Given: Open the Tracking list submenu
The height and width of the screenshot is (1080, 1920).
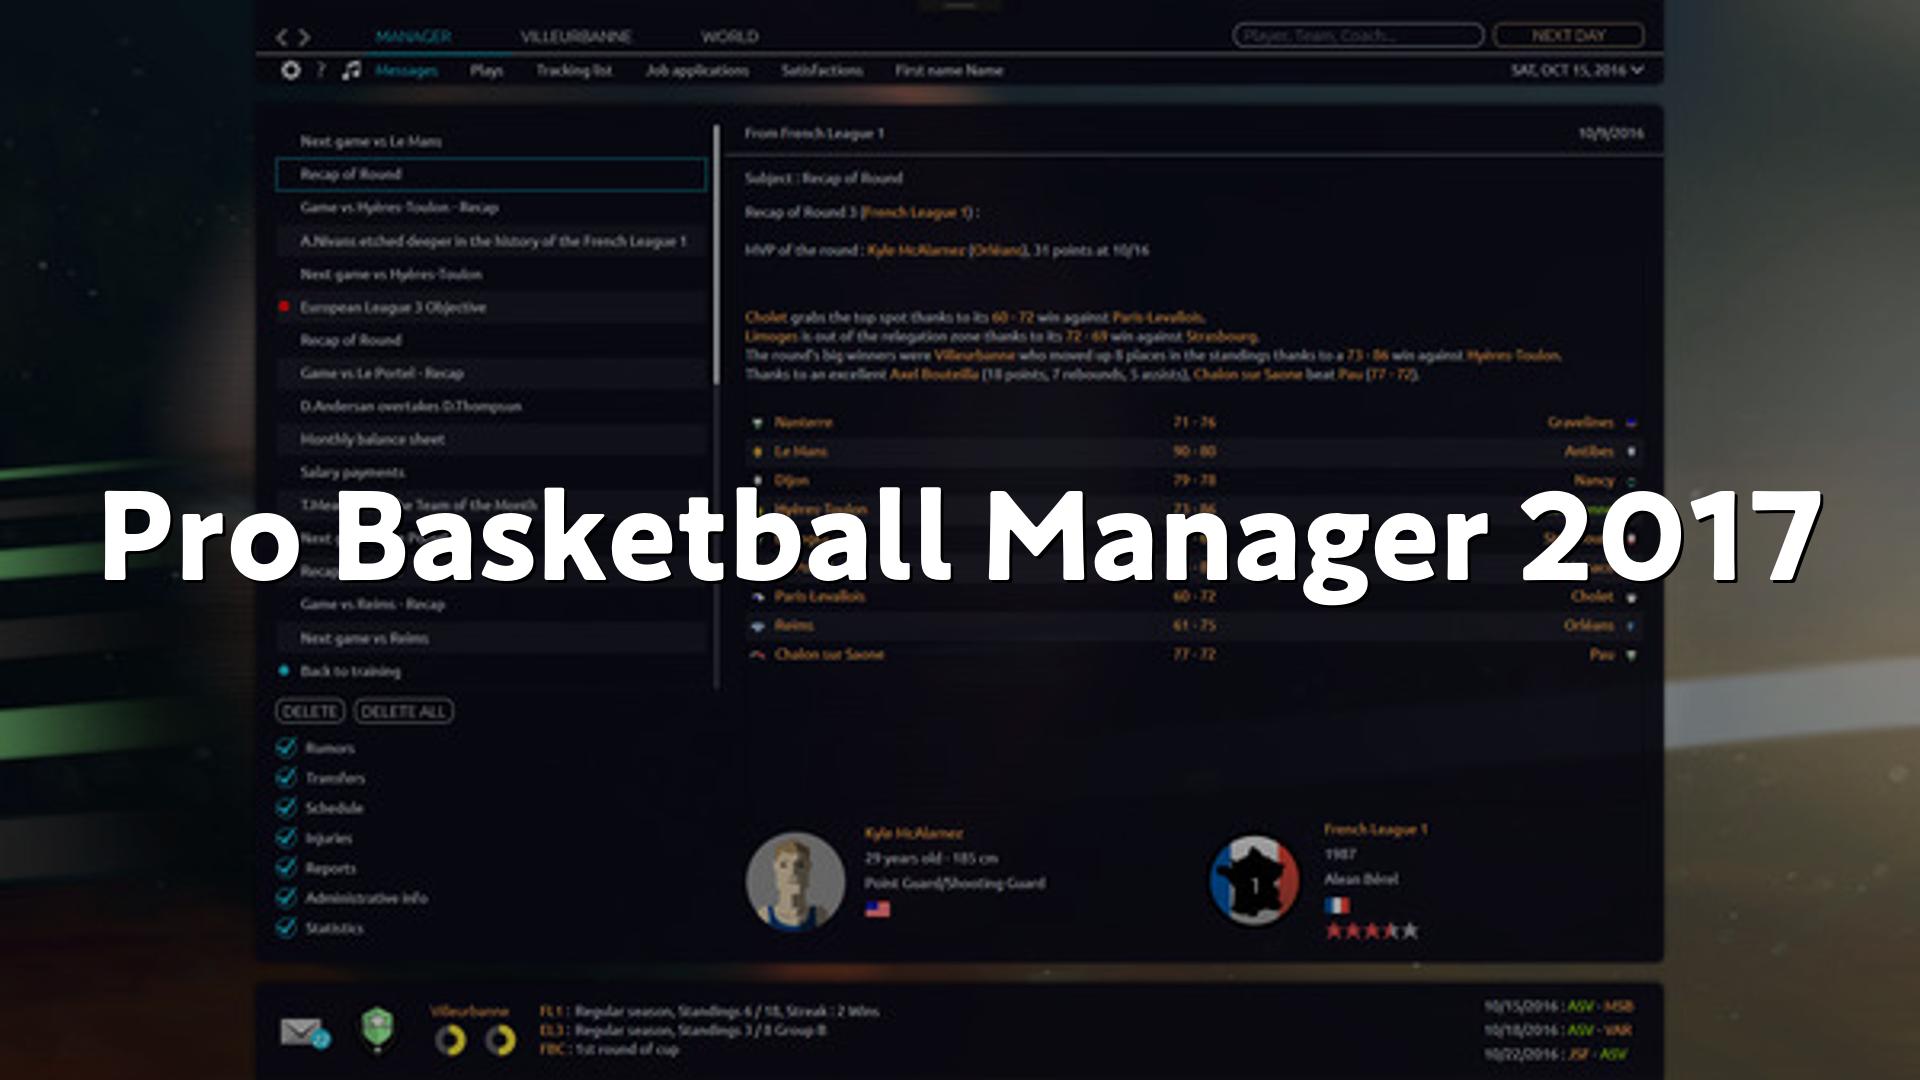Looking at the screenshot, I should point(573,70).
